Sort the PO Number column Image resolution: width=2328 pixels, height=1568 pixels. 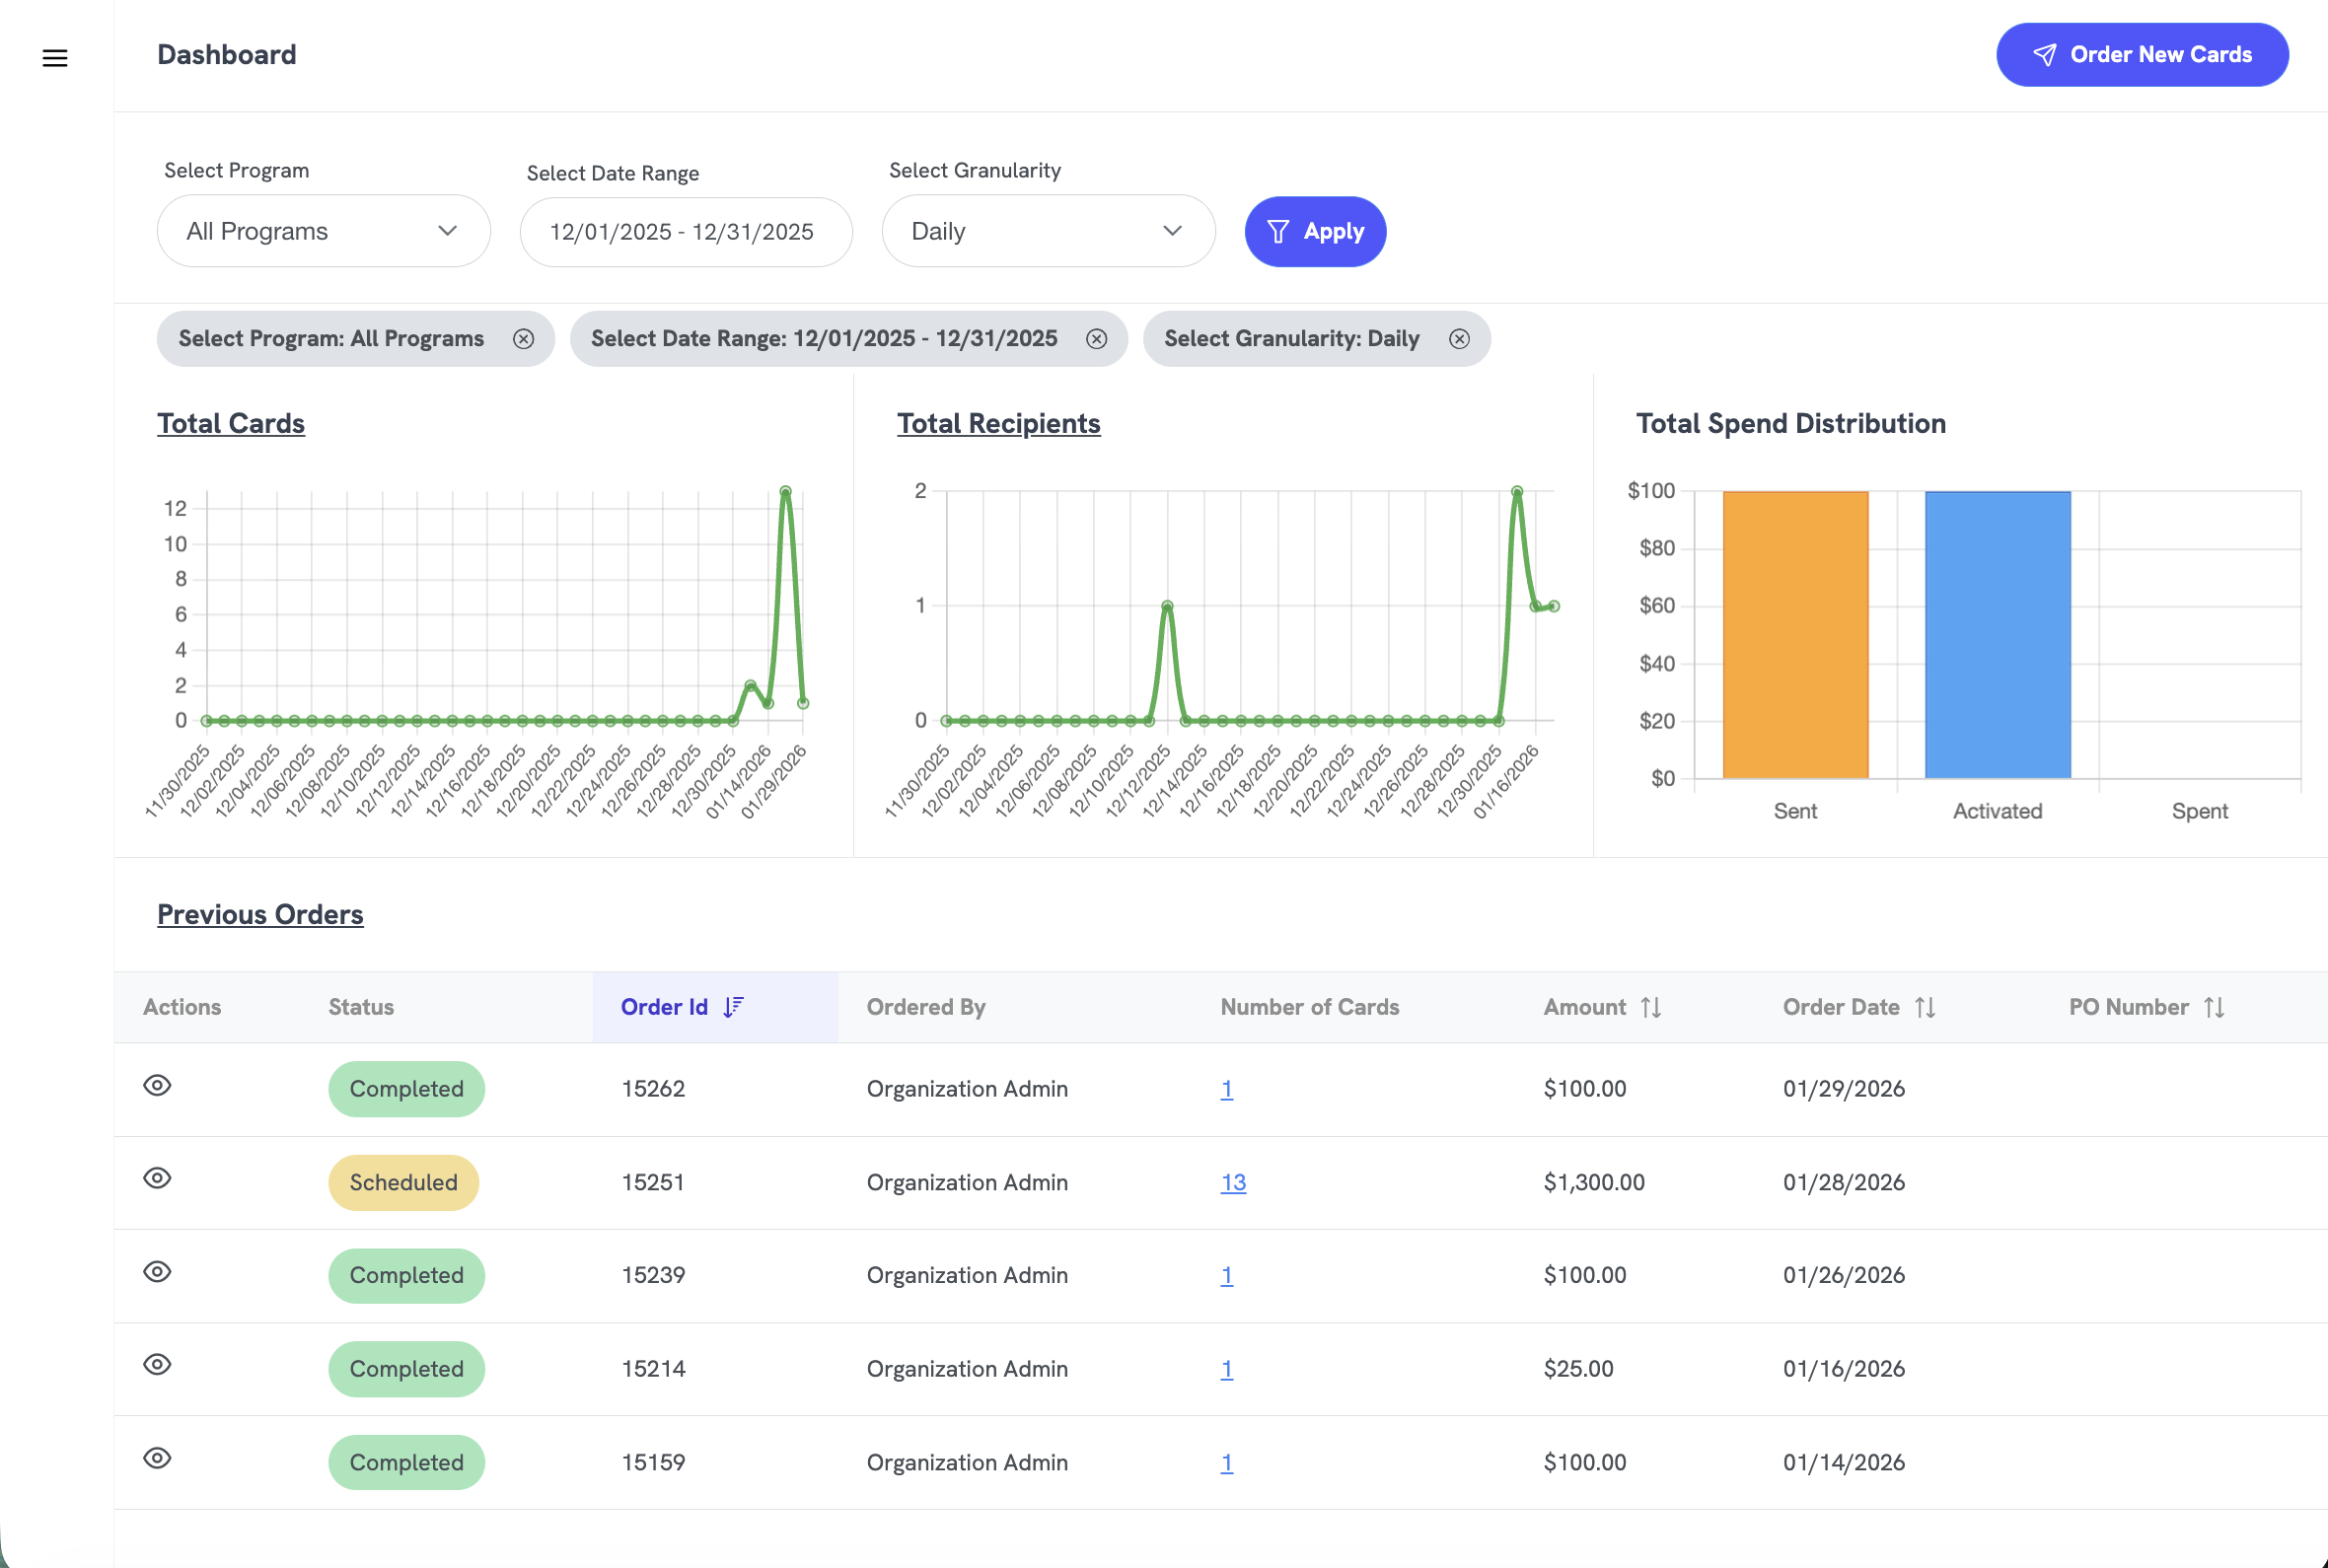coord(2213,1007)
